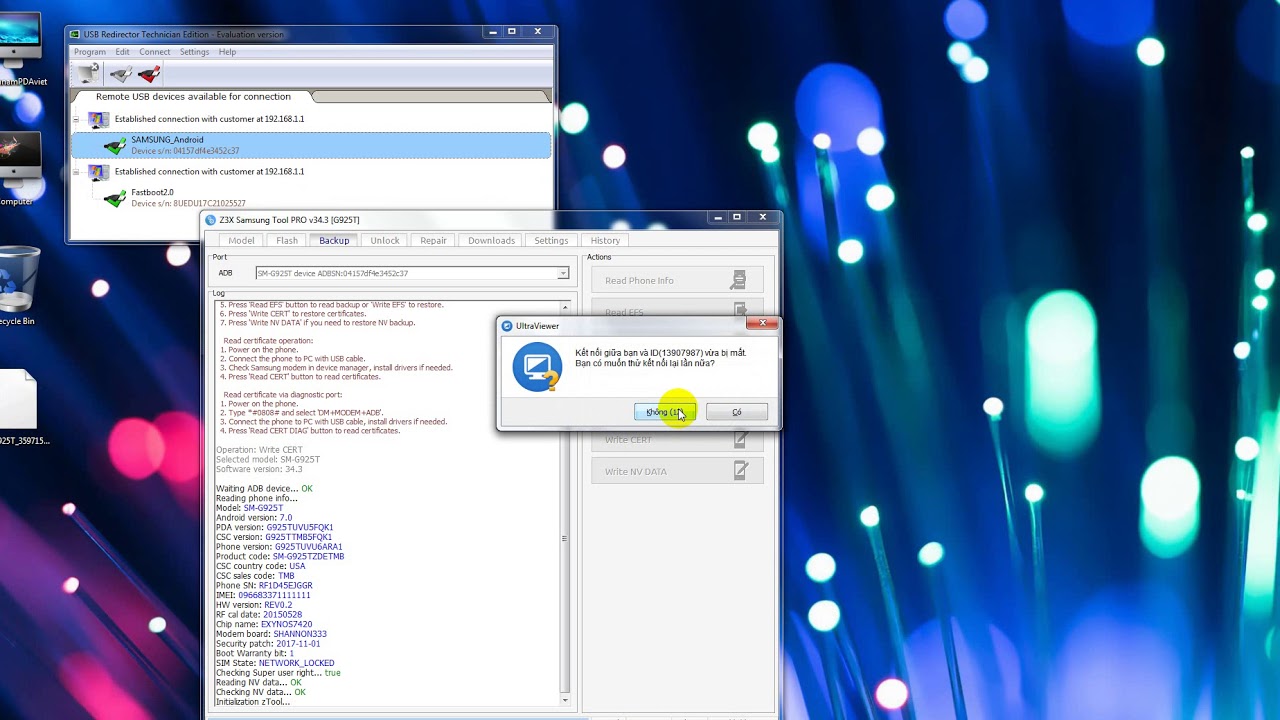Switch to the Model tab in Z3X
This screenshot has height=720, width=1280.
241,240
